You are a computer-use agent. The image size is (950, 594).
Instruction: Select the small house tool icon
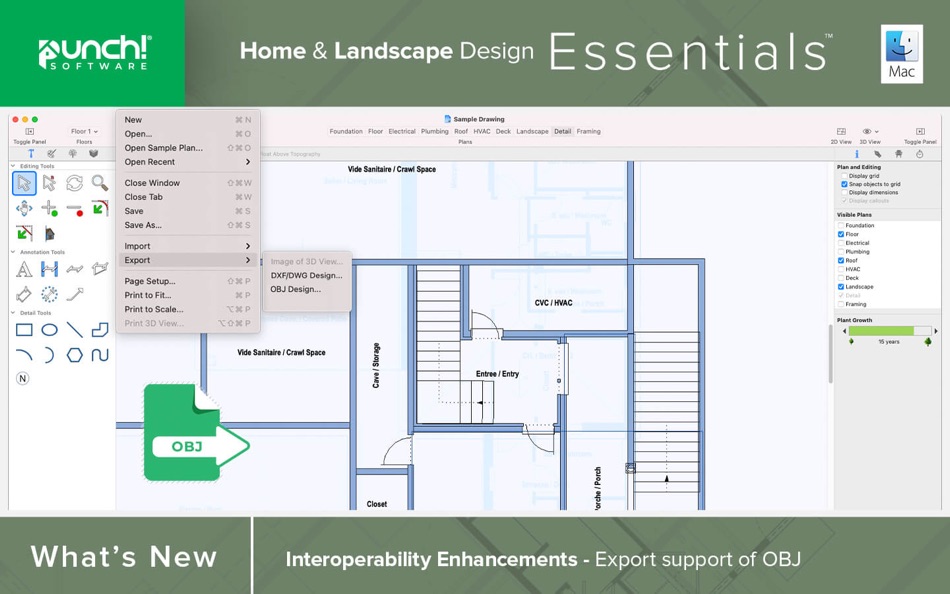coord(49,233)
